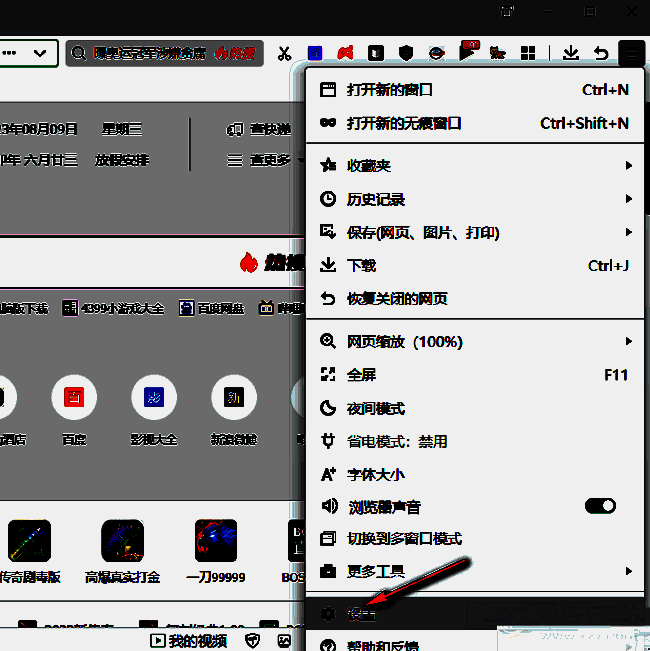Open the 影视大全 shortcut icon
This screenshot has height=651, width=650.
point(154,397)
